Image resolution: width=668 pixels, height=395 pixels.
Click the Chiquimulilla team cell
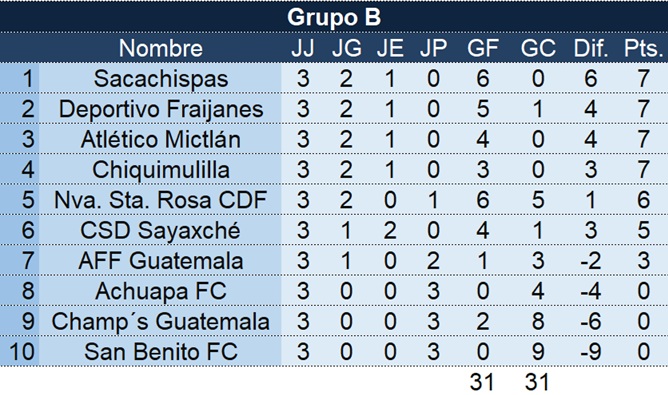click(x=161, y=170)
